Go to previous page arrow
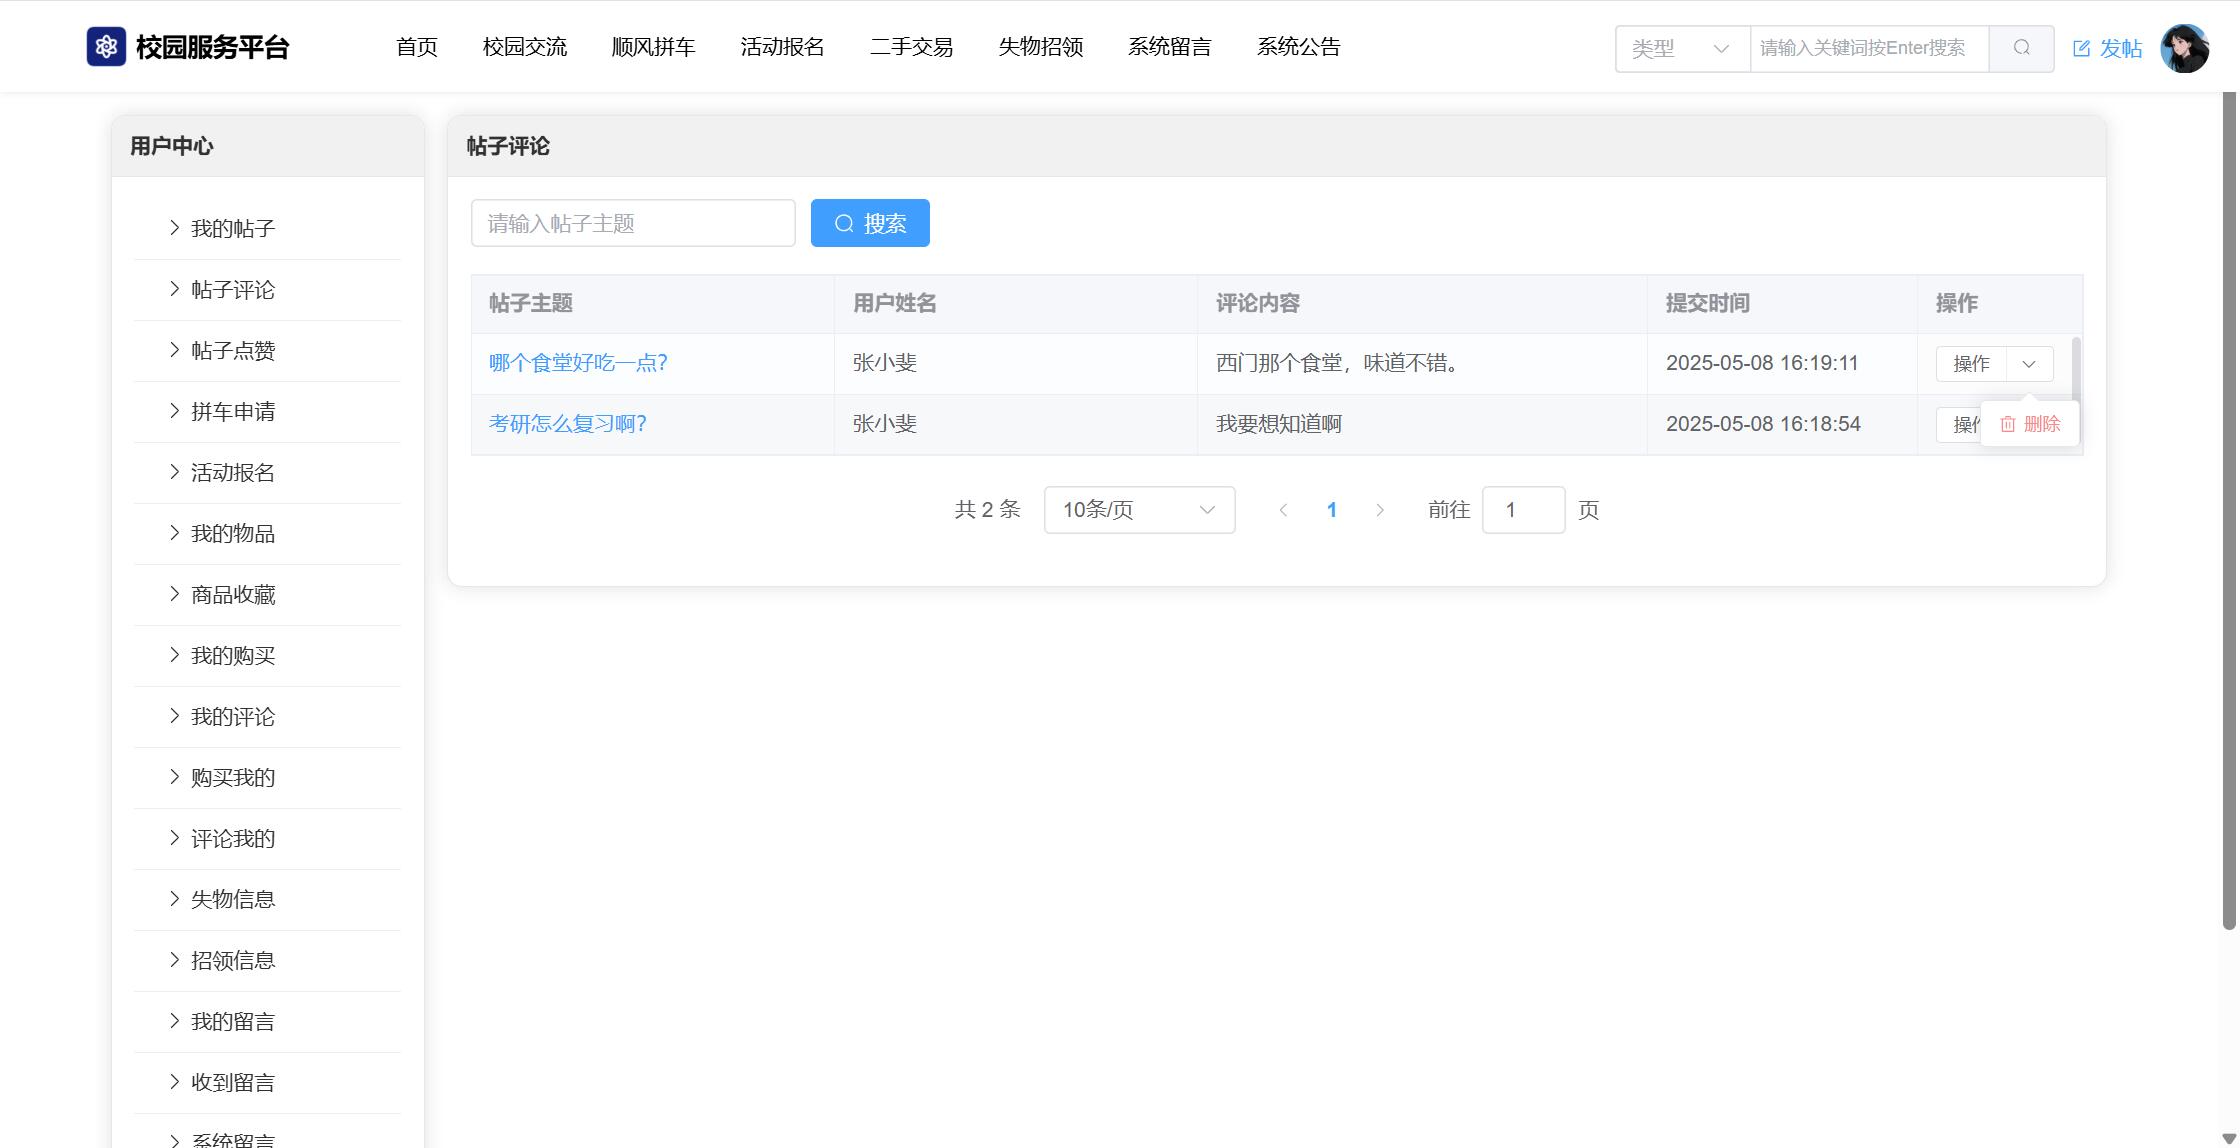Image resolution: width=2240 pixels, height=1148 pixels. click(1283, 510)
